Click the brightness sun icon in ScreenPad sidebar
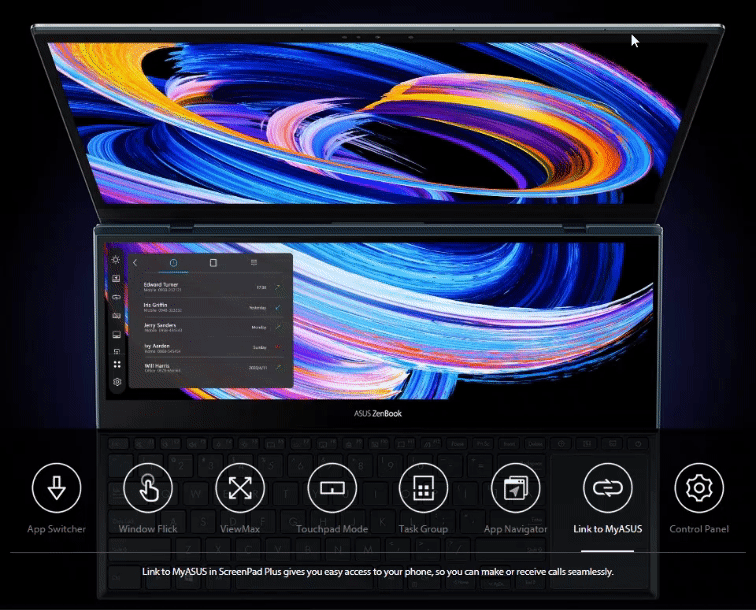This screenshot has width=756, height=610. (x=116, y=259)
